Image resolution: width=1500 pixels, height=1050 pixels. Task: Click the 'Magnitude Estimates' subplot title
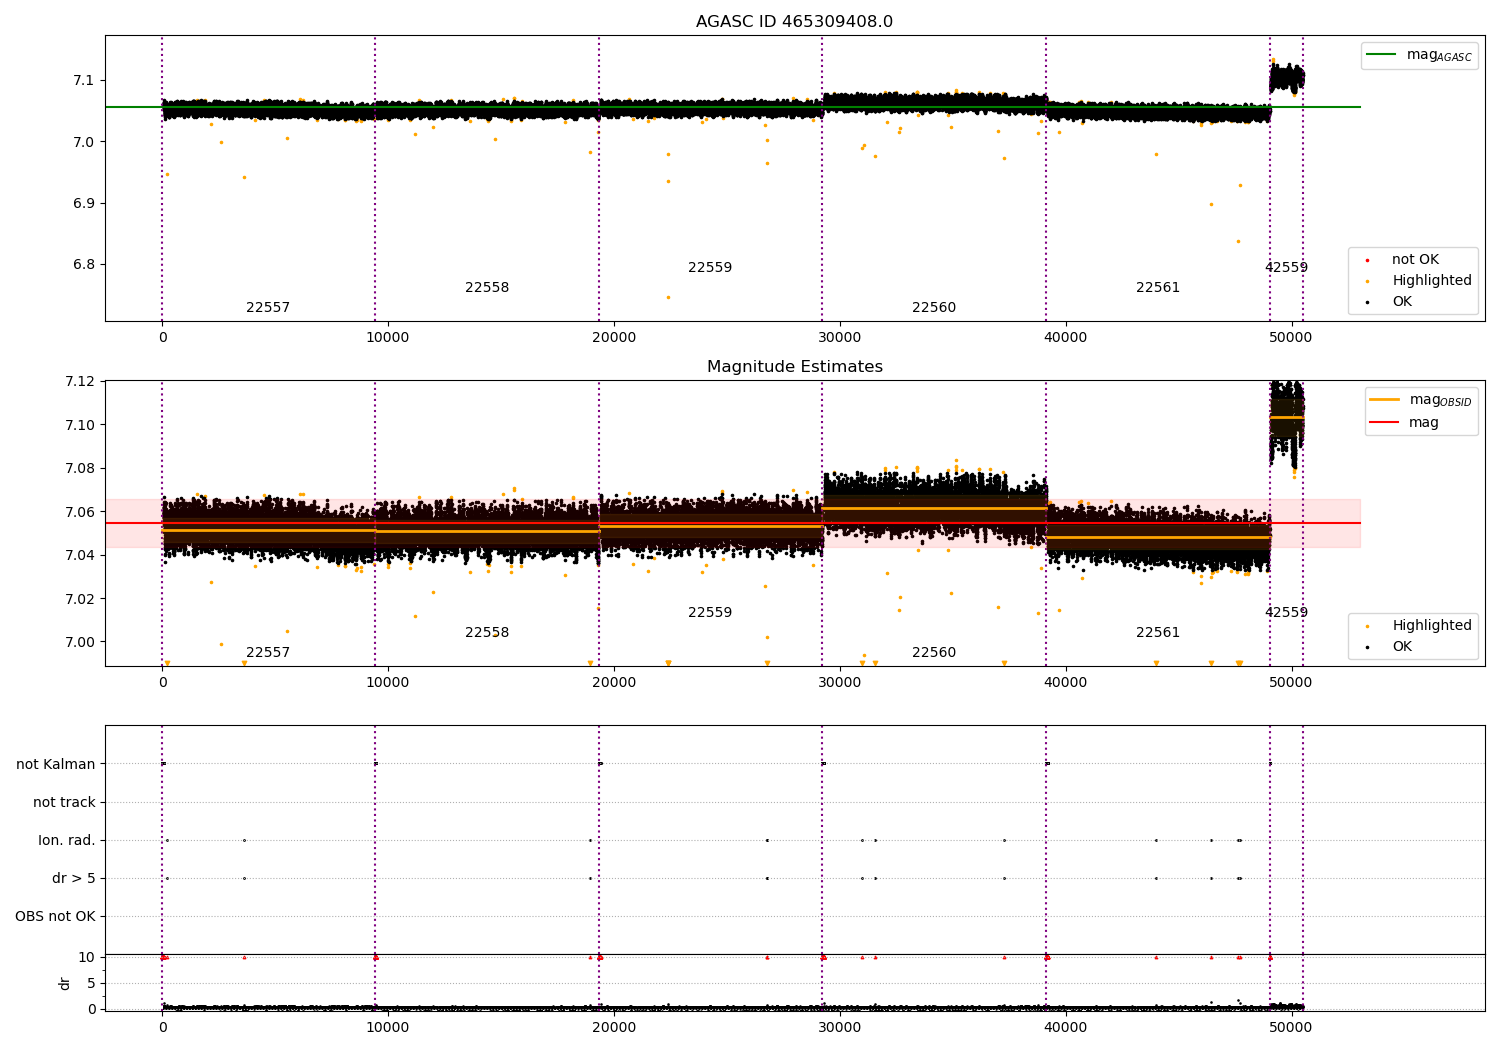(794, 367)
